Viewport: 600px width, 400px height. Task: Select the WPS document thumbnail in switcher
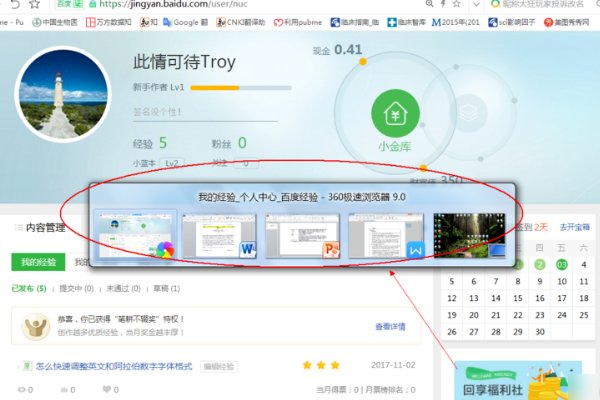pyautogui.click(x=386, y=235)
